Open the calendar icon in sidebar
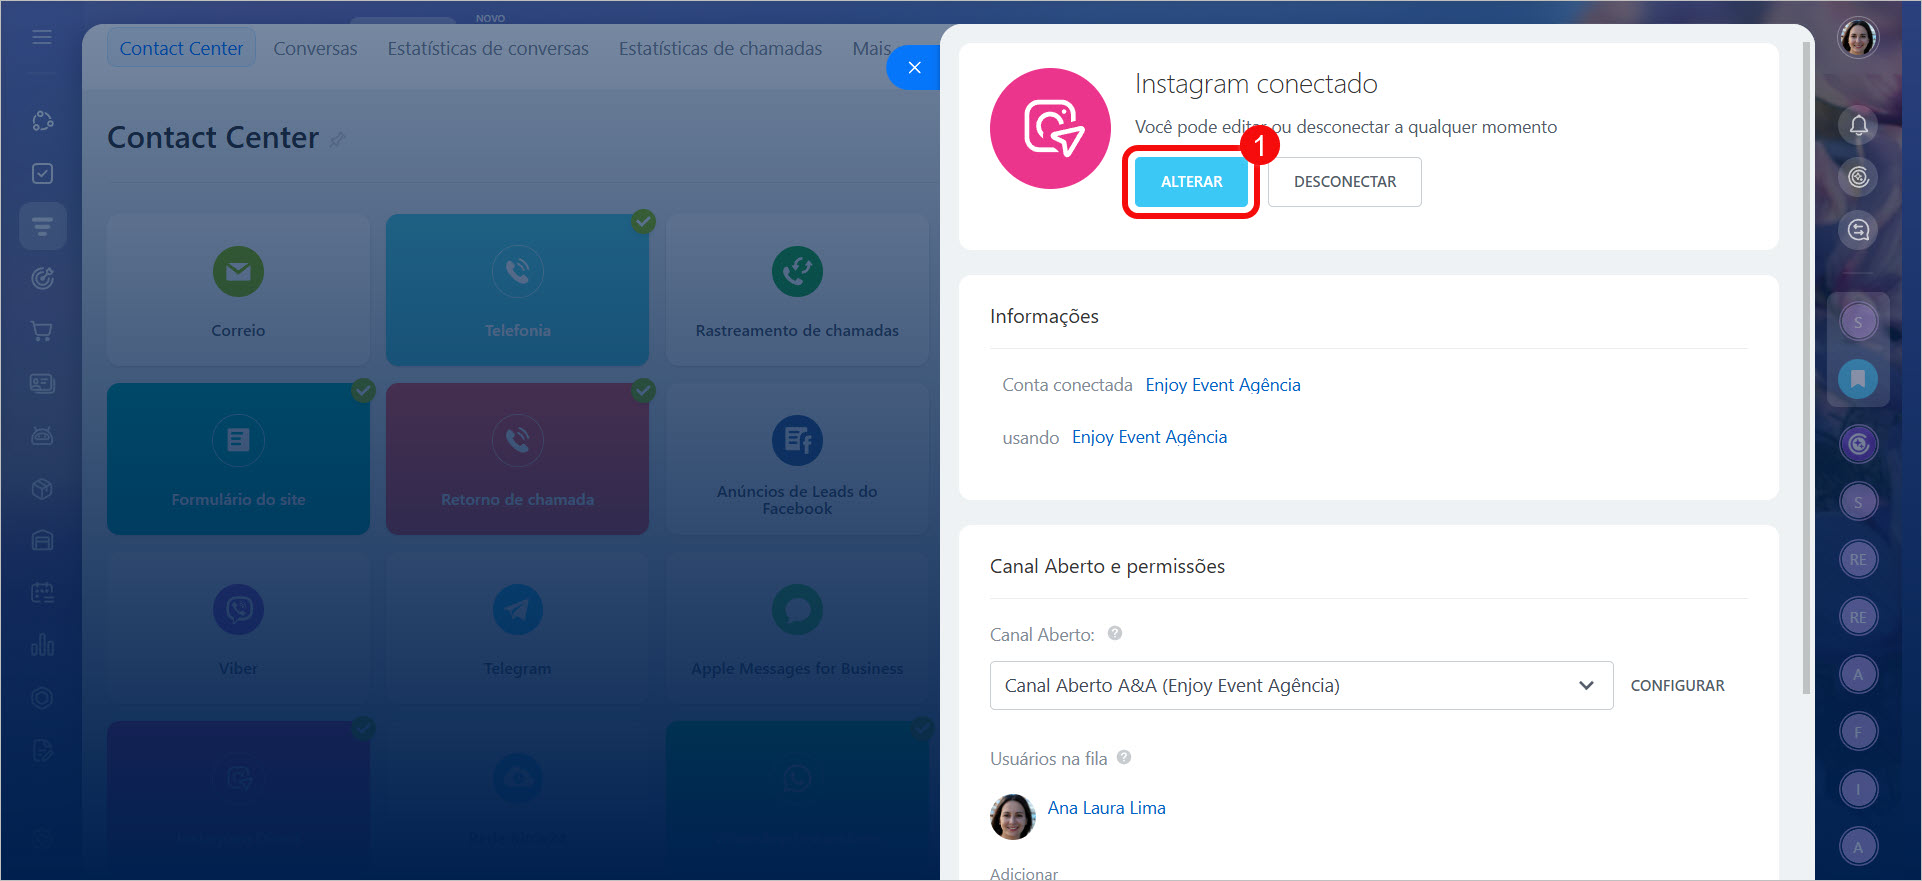The image size is (1922, 881). [42, 592]
